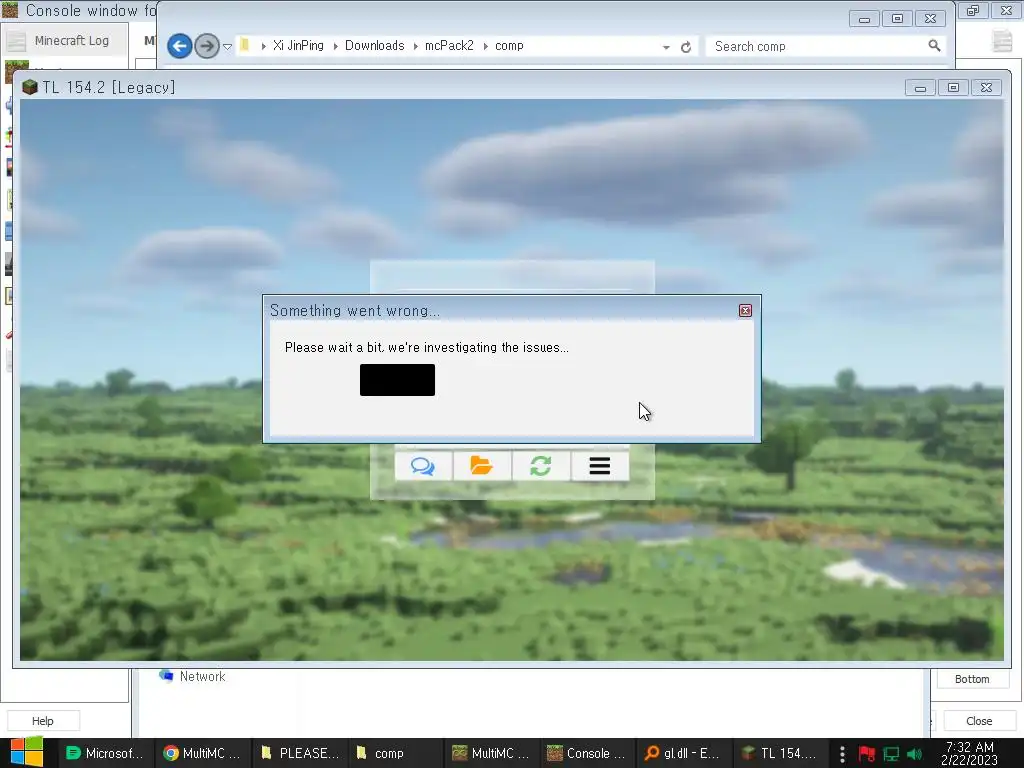Switch to PLEASE... folder taskbar item

[299, 753]
